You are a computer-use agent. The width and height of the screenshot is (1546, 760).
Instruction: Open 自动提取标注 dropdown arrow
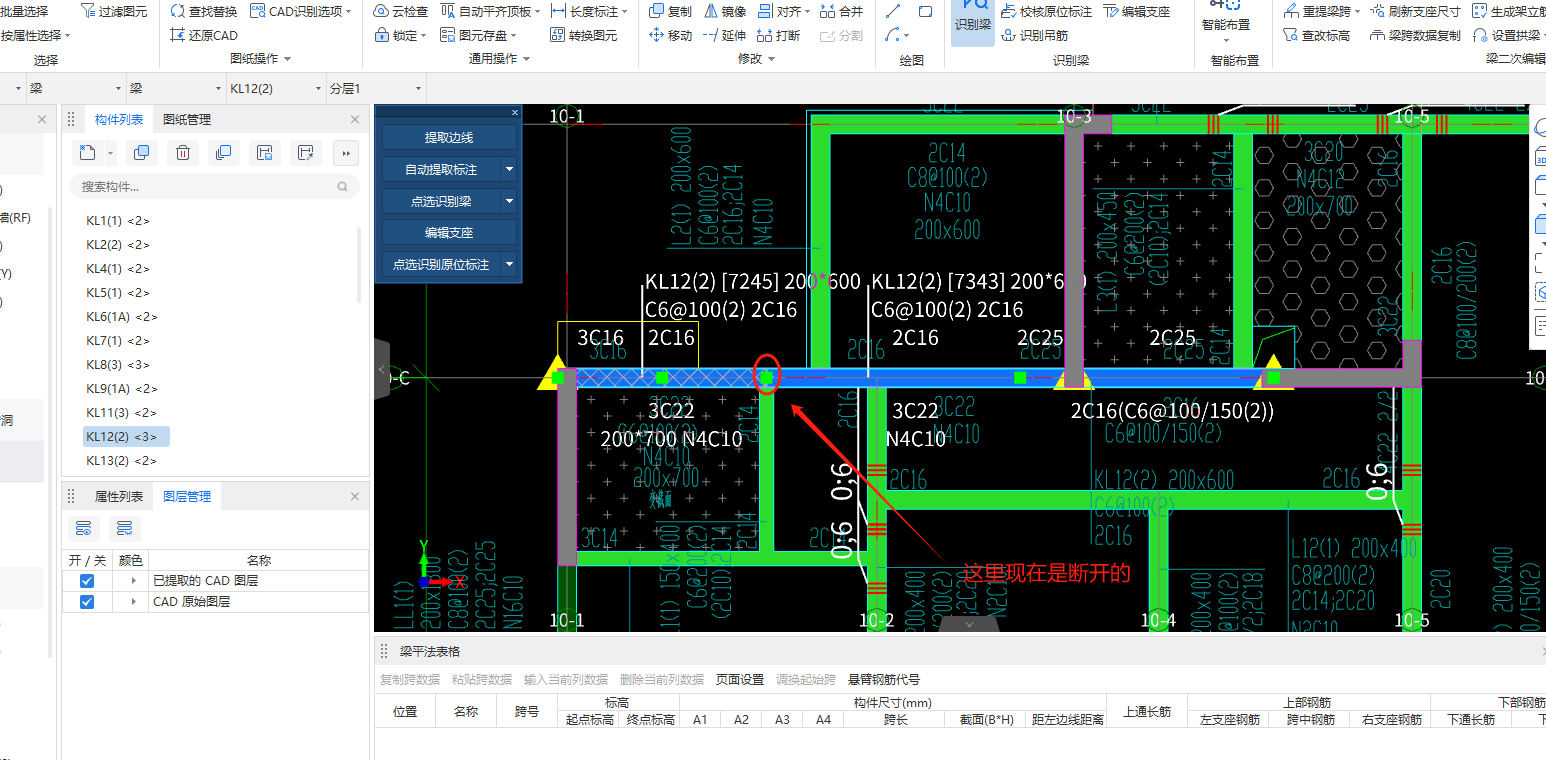(x=509, y=170)
